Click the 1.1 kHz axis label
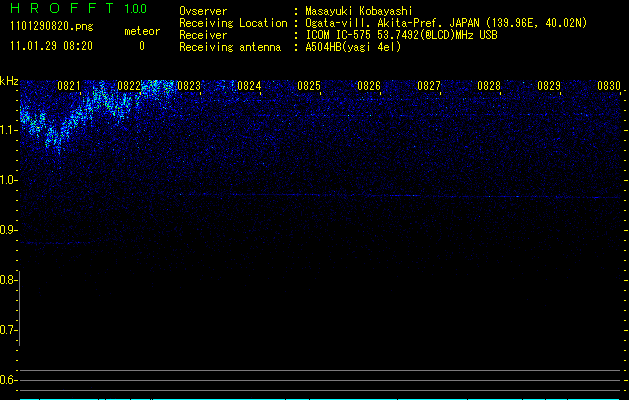The height and width of the screenshot is (400, 629). tap(8, 130)
